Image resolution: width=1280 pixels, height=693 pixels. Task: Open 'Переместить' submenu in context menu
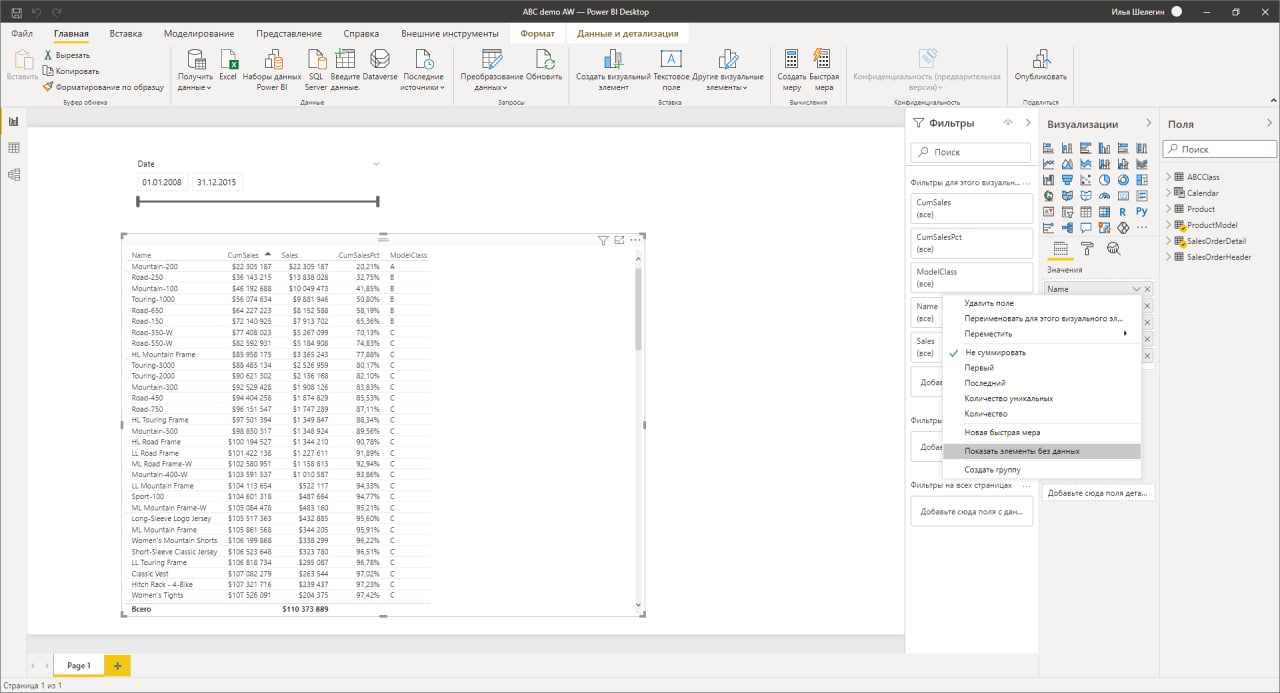(1041, 334)
